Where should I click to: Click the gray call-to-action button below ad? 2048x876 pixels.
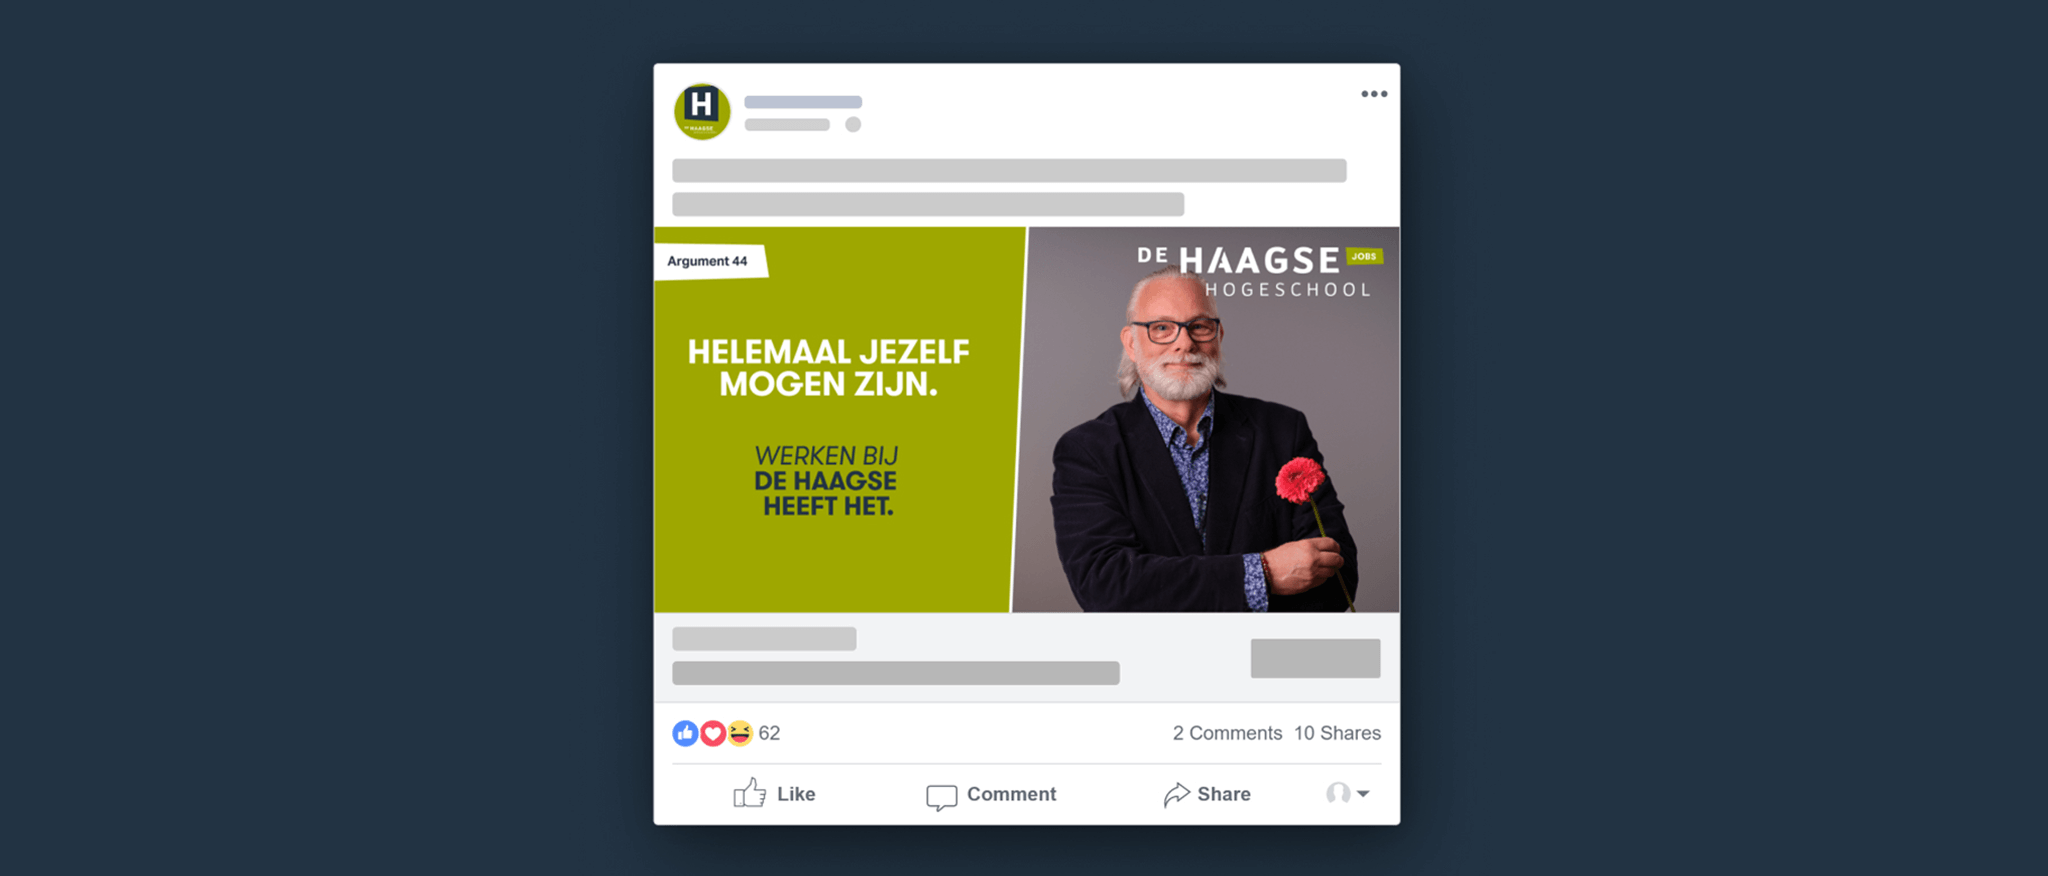point(1315,658)
